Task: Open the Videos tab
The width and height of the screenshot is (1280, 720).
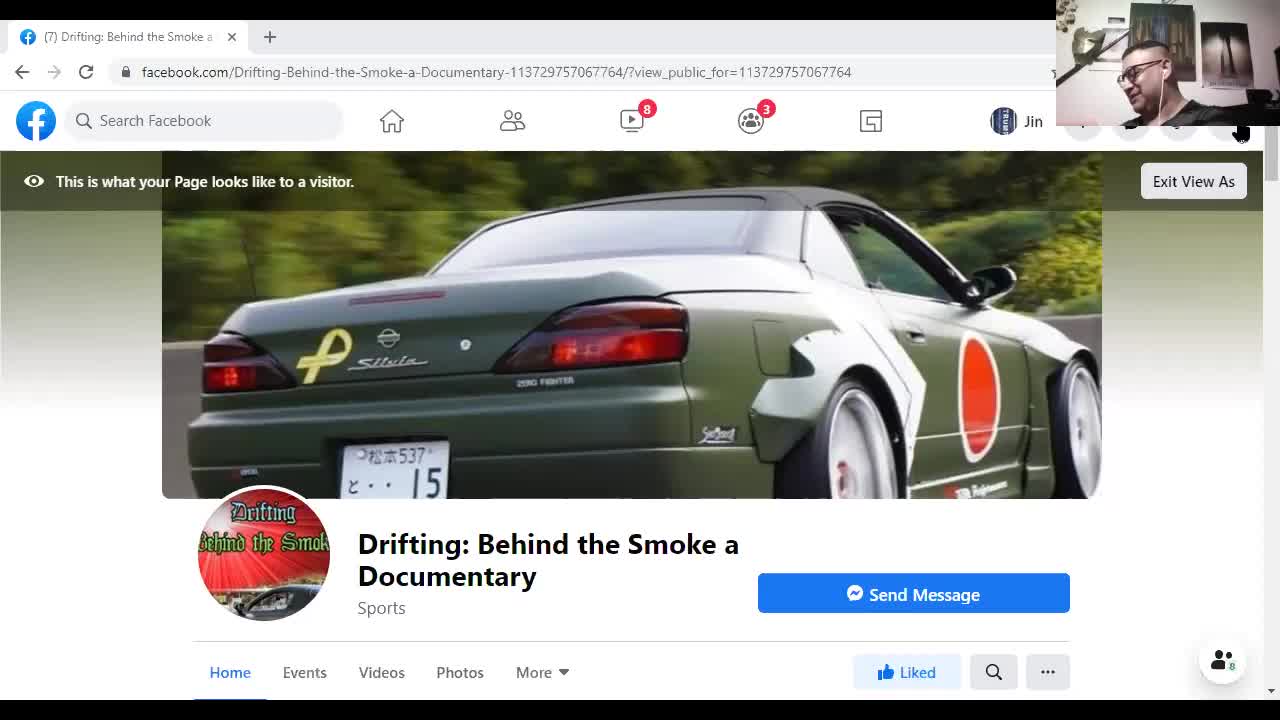Action: [381, 672]
